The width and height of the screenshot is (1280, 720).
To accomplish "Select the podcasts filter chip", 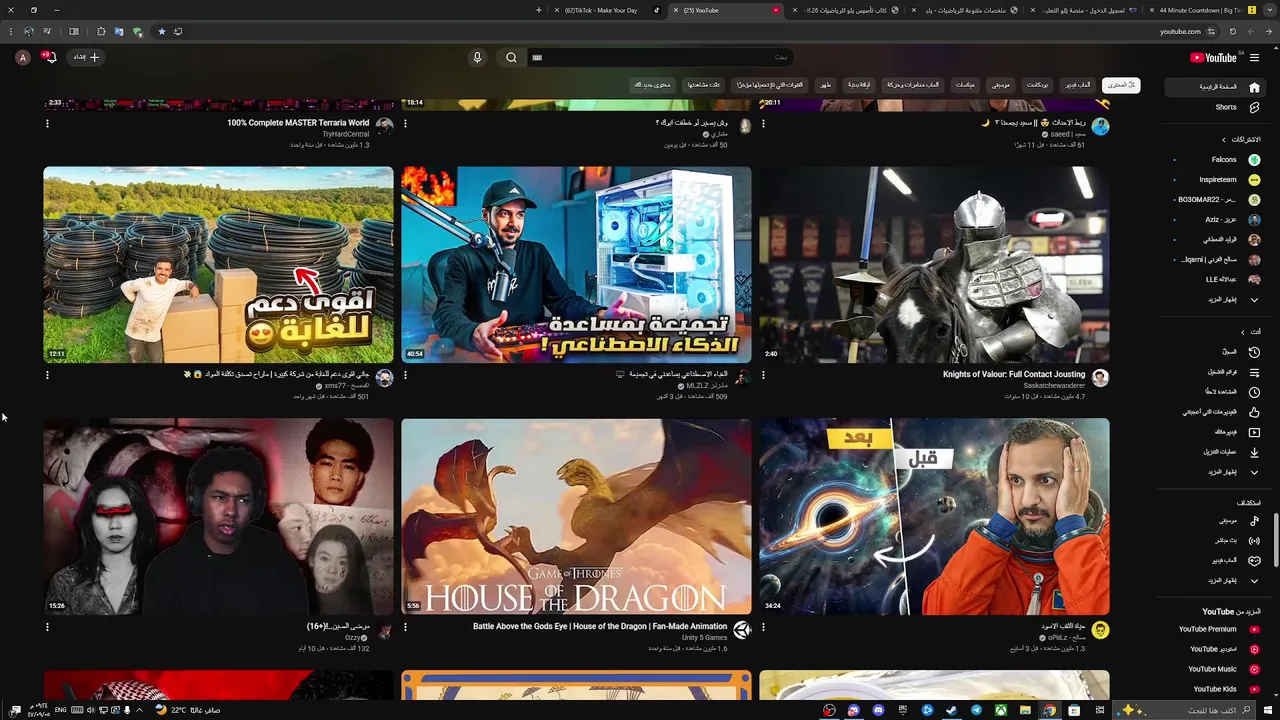I will coord(1038,85).
